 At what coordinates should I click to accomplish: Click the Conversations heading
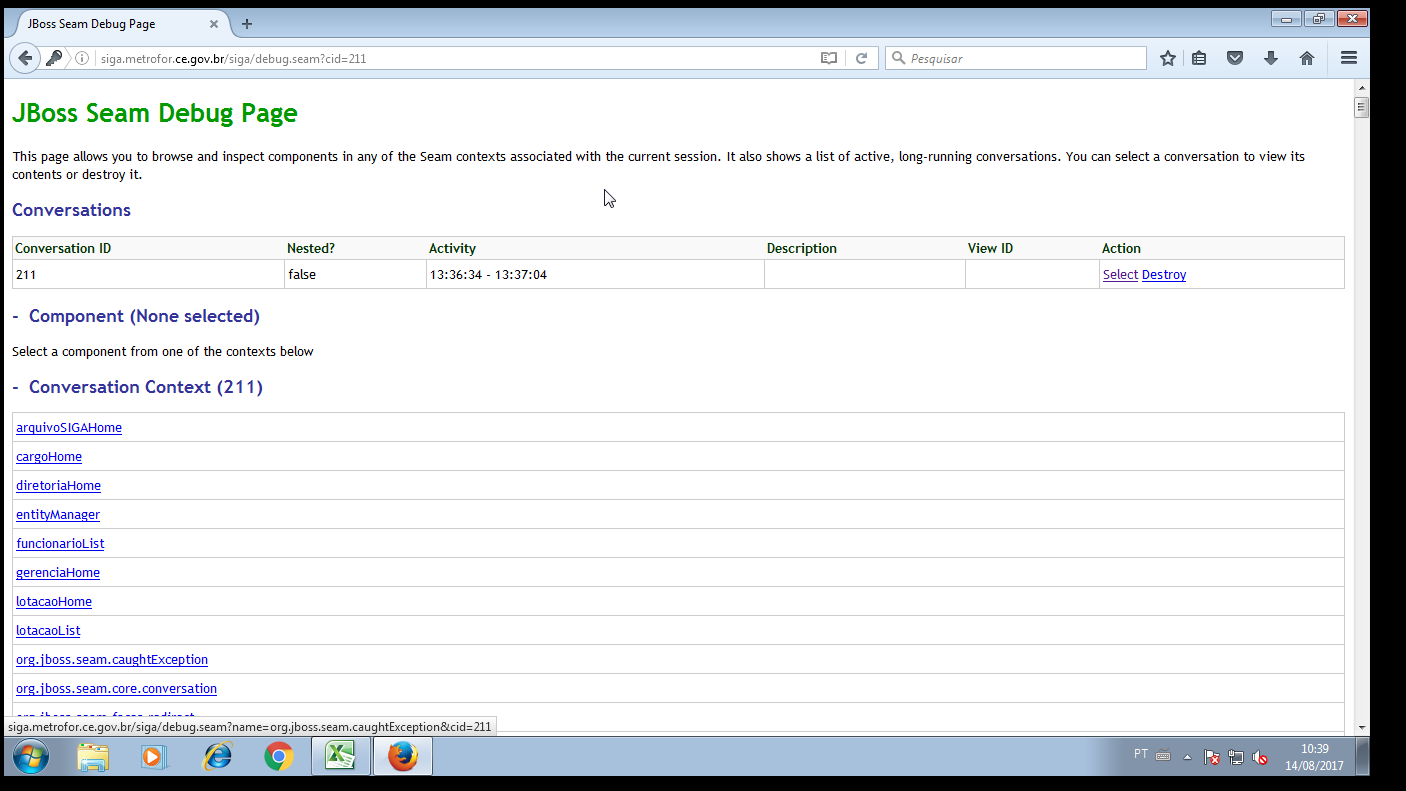pos(71,210)
